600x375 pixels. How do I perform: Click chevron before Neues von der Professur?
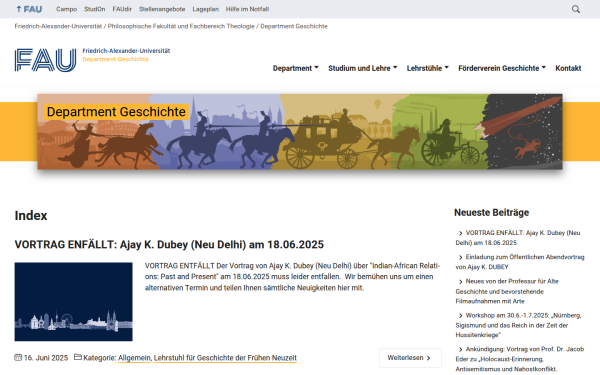coord(460,282)
